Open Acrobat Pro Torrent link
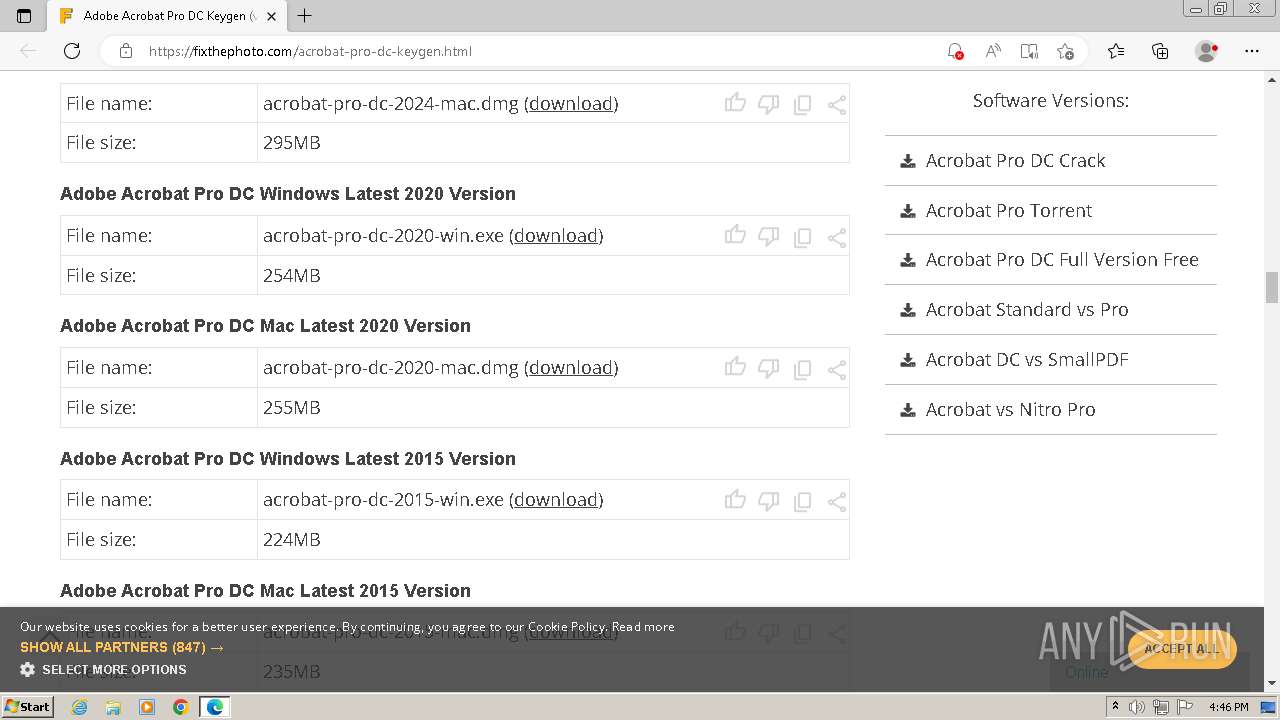 click(x=1009, y=210)
